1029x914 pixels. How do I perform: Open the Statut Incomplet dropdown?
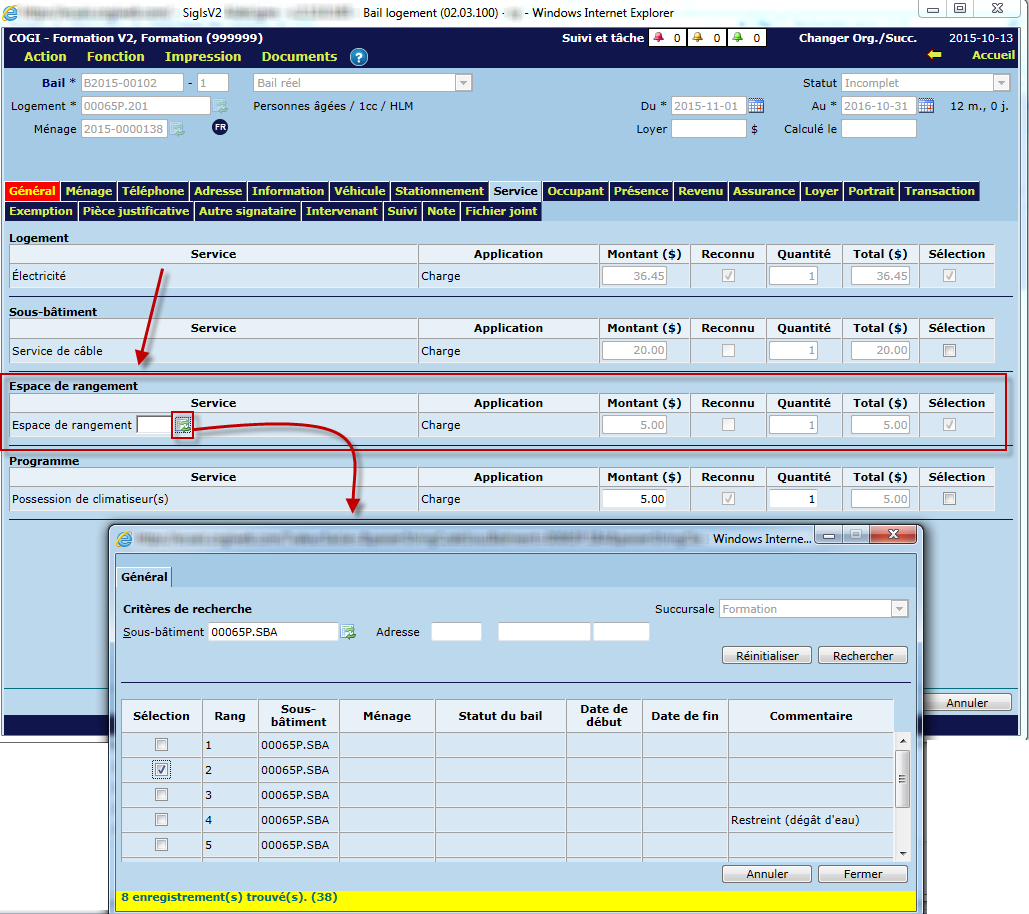tap(1001, 83)
